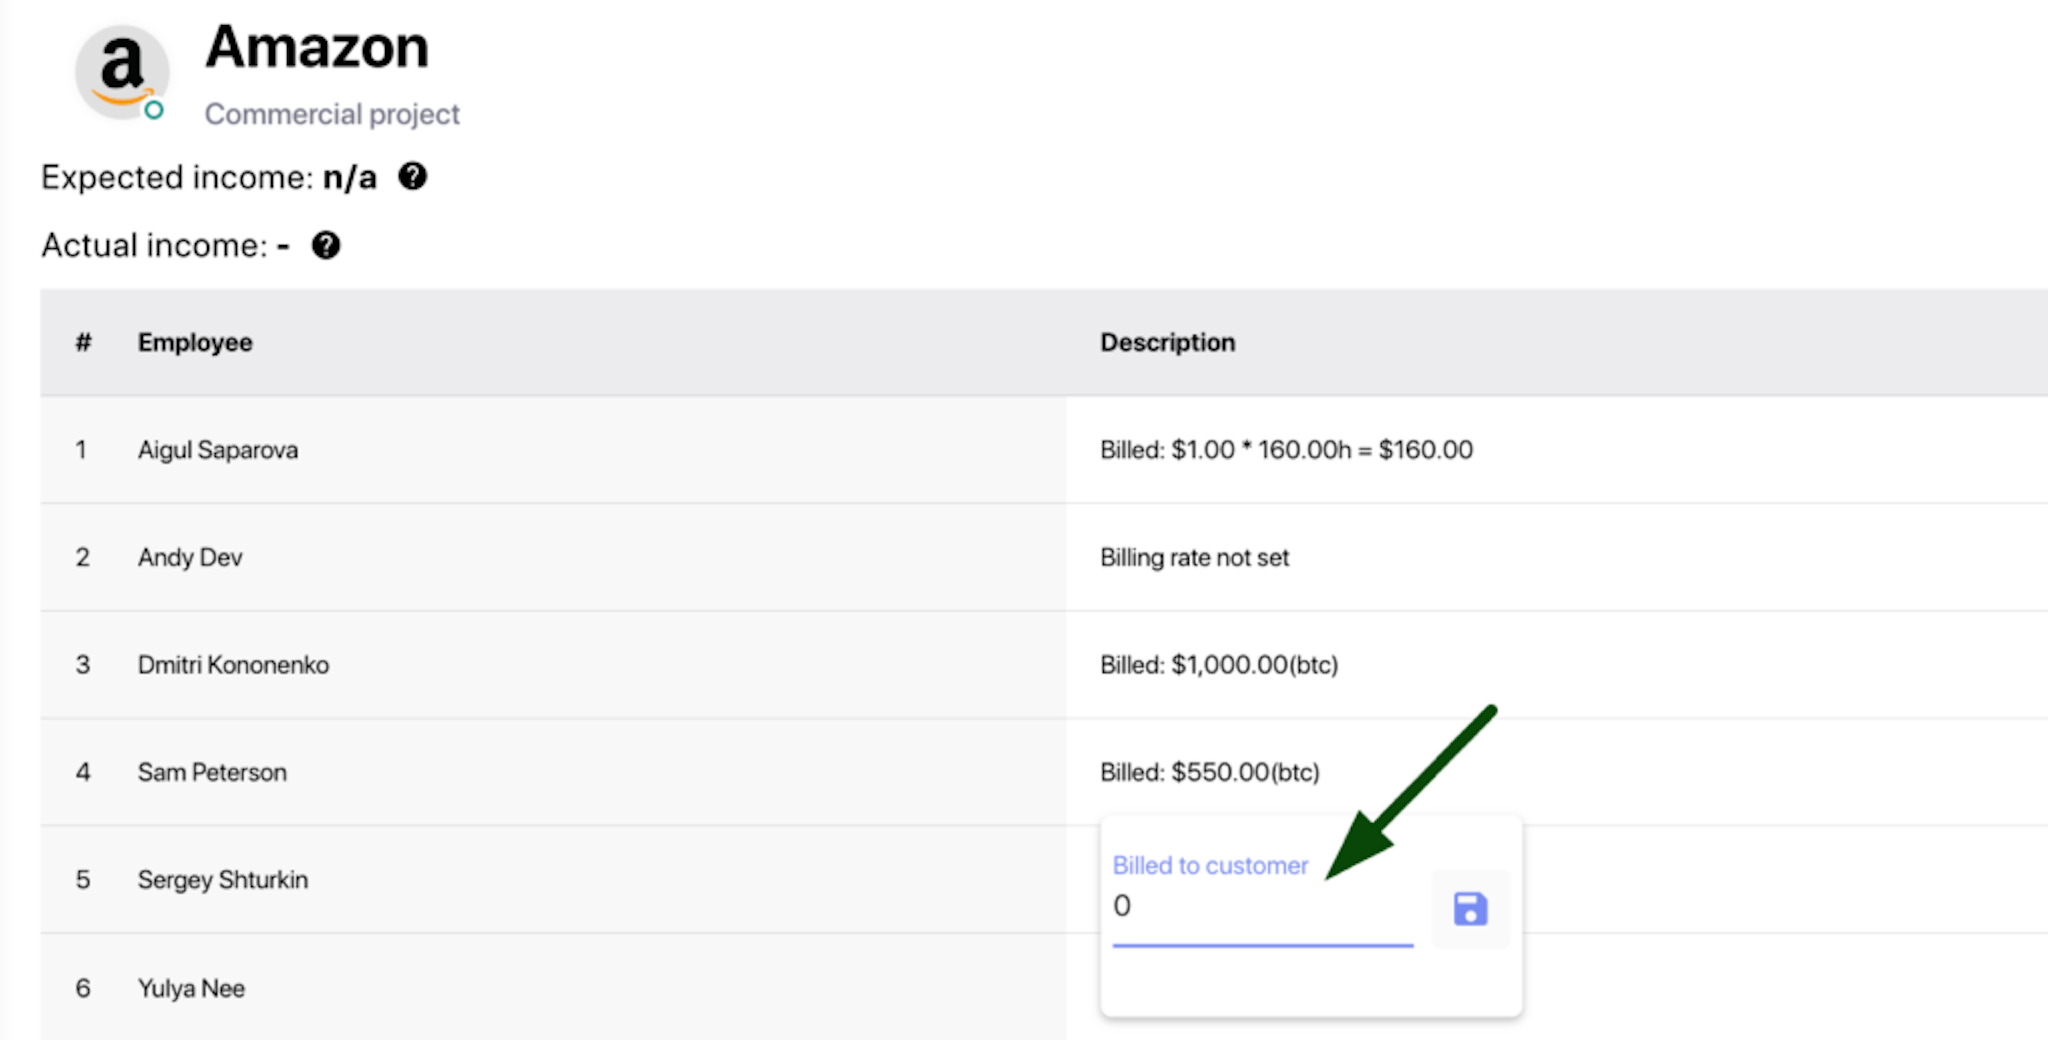Click the Commercial project subtitle
The height and width of the screenshot is (1040, 2048).
coord(332,114)
